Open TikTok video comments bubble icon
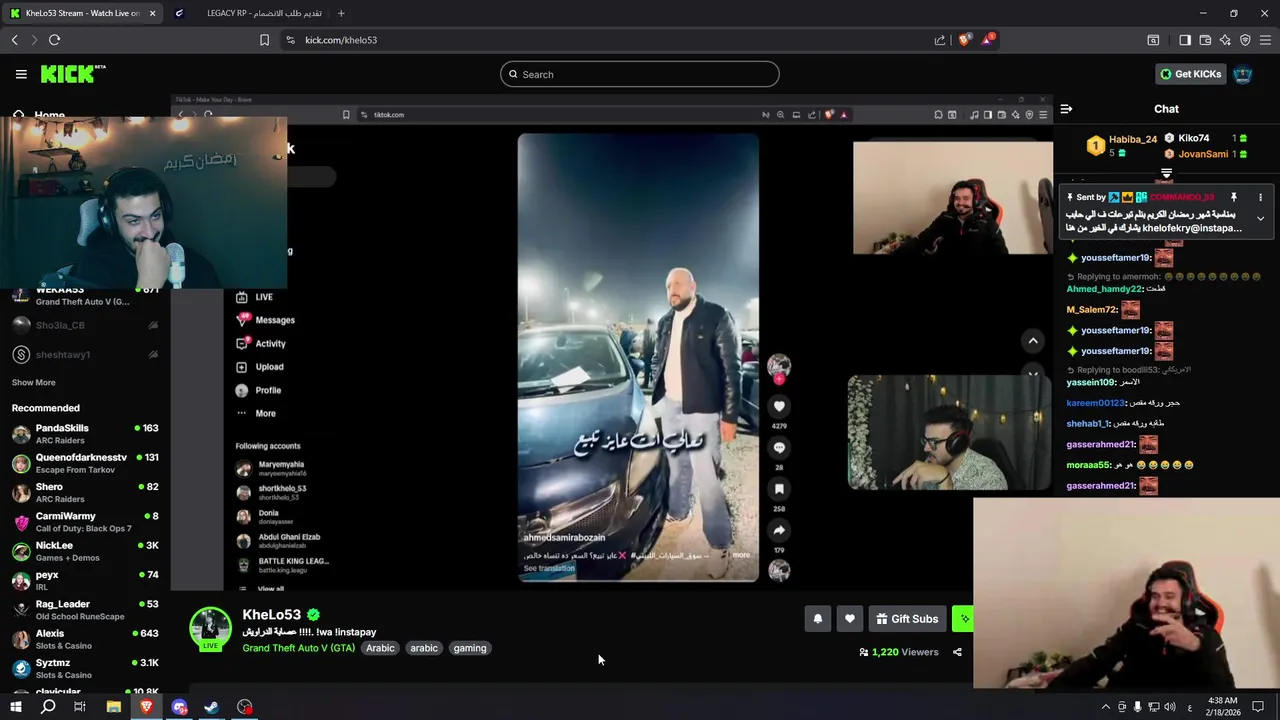This screenshot has width=1280, height=720. click(779, 447)
